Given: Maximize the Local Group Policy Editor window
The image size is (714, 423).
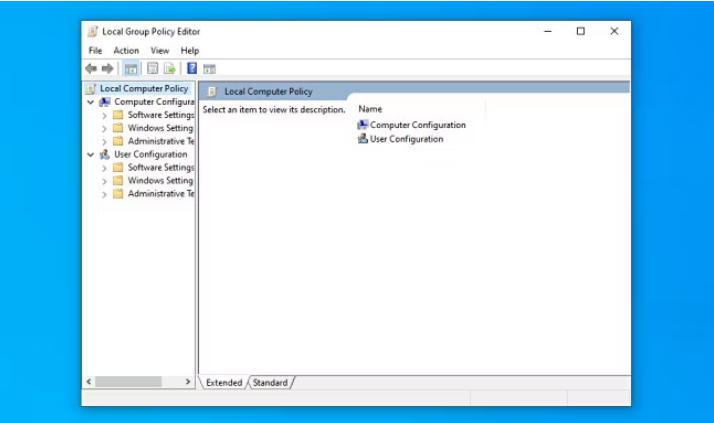Looking at the screenshot, I should point(581,31).
